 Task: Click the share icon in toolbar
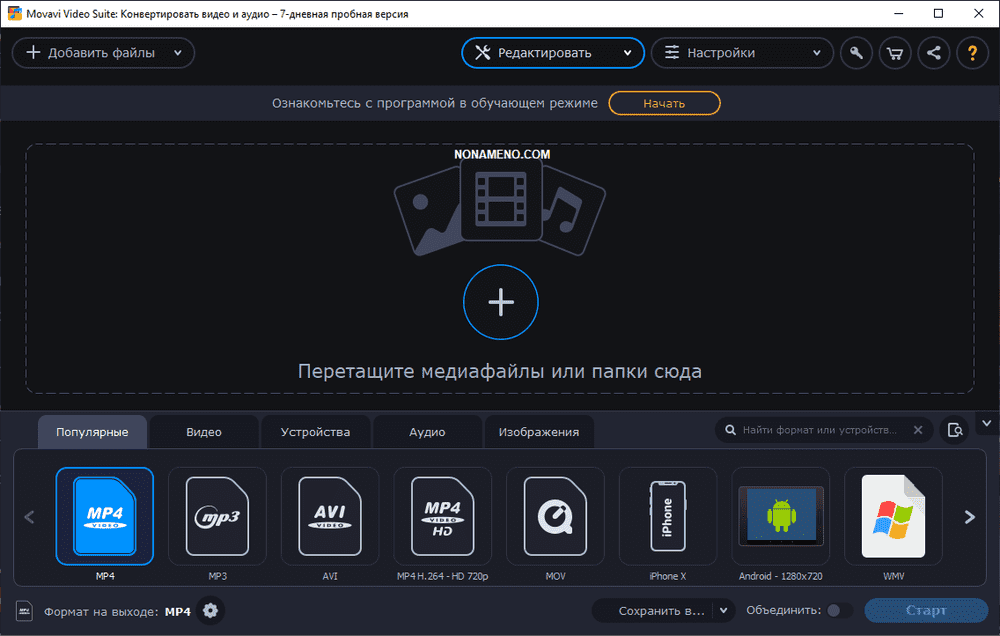point(934,53)
